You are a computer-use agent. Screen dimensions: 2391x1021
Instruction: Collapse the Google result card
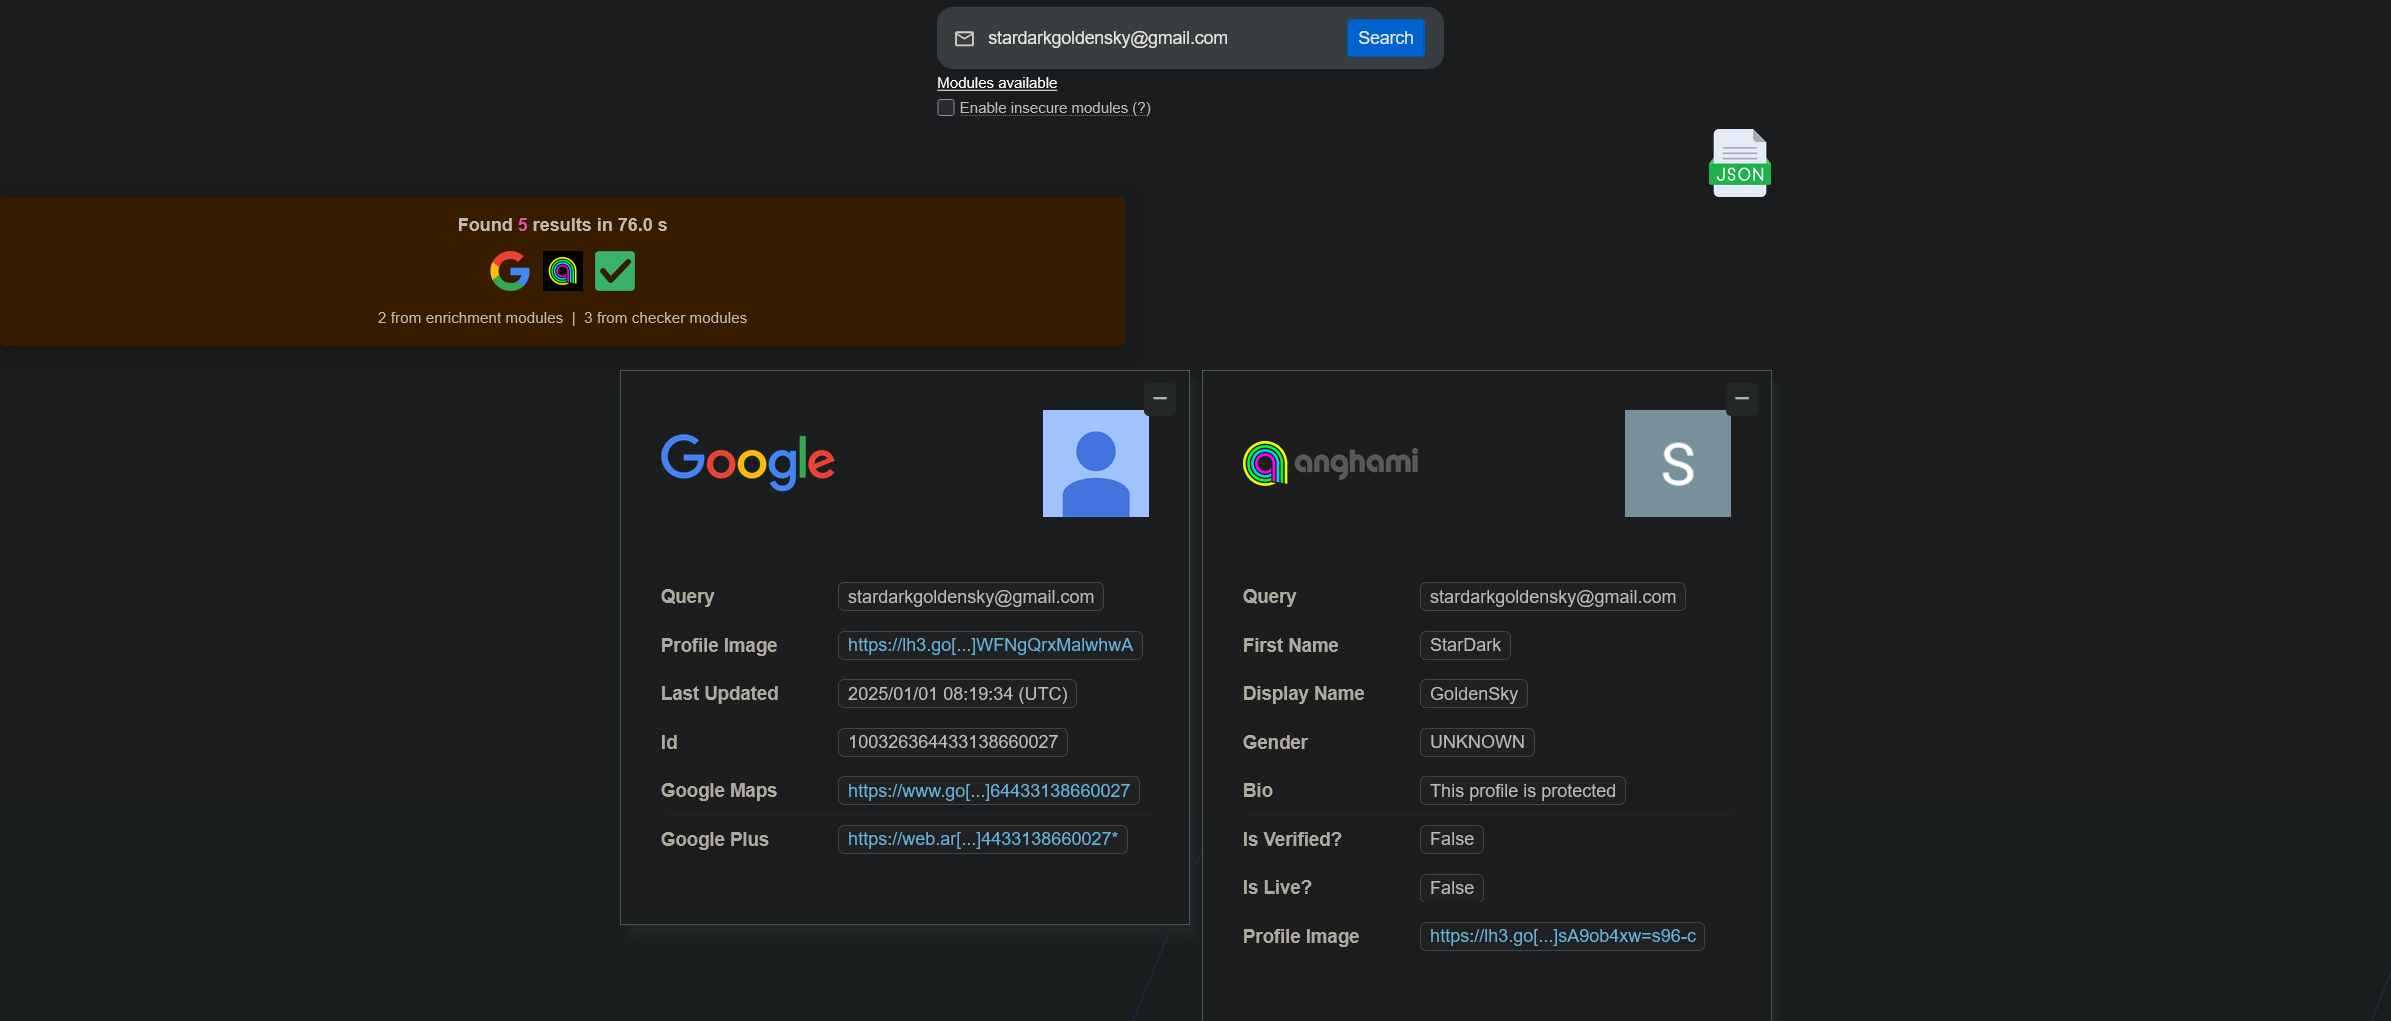pyautogui.click(x=1160, y=398)
